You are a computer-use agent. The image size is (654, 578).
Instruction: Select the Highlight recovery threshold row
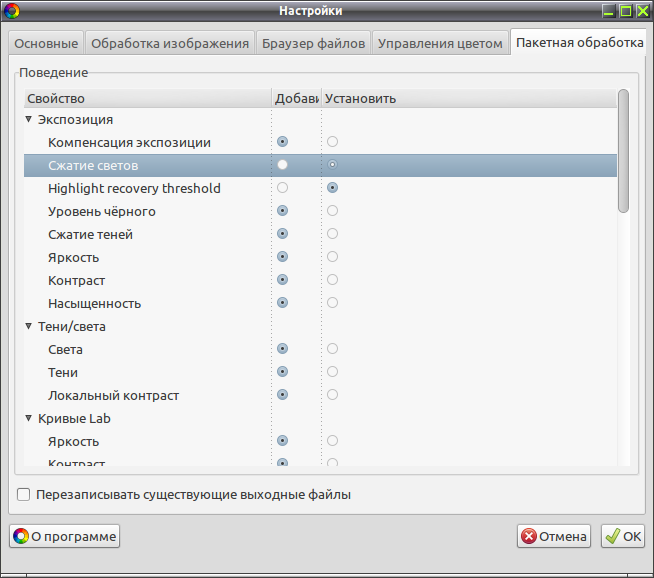(x=320, y=188)
